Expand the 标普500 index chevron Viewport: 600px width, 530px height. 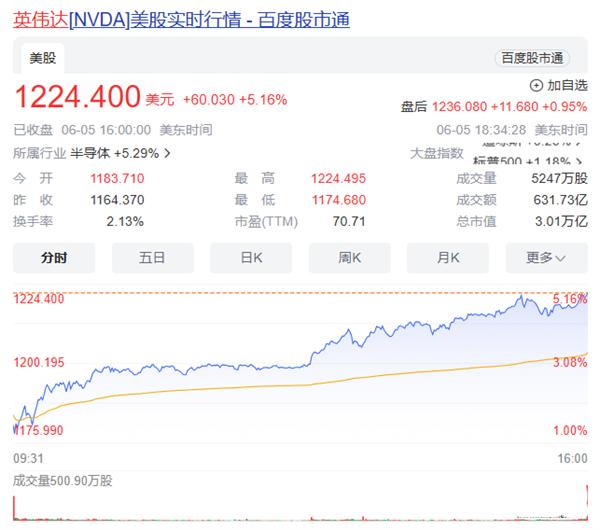(579, 161)
